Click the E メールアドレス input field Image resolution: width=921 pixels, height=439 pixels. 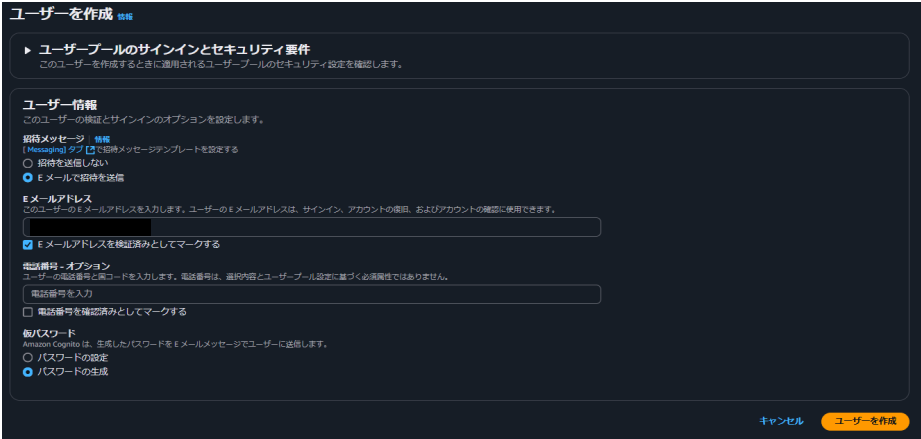(311, 227)
